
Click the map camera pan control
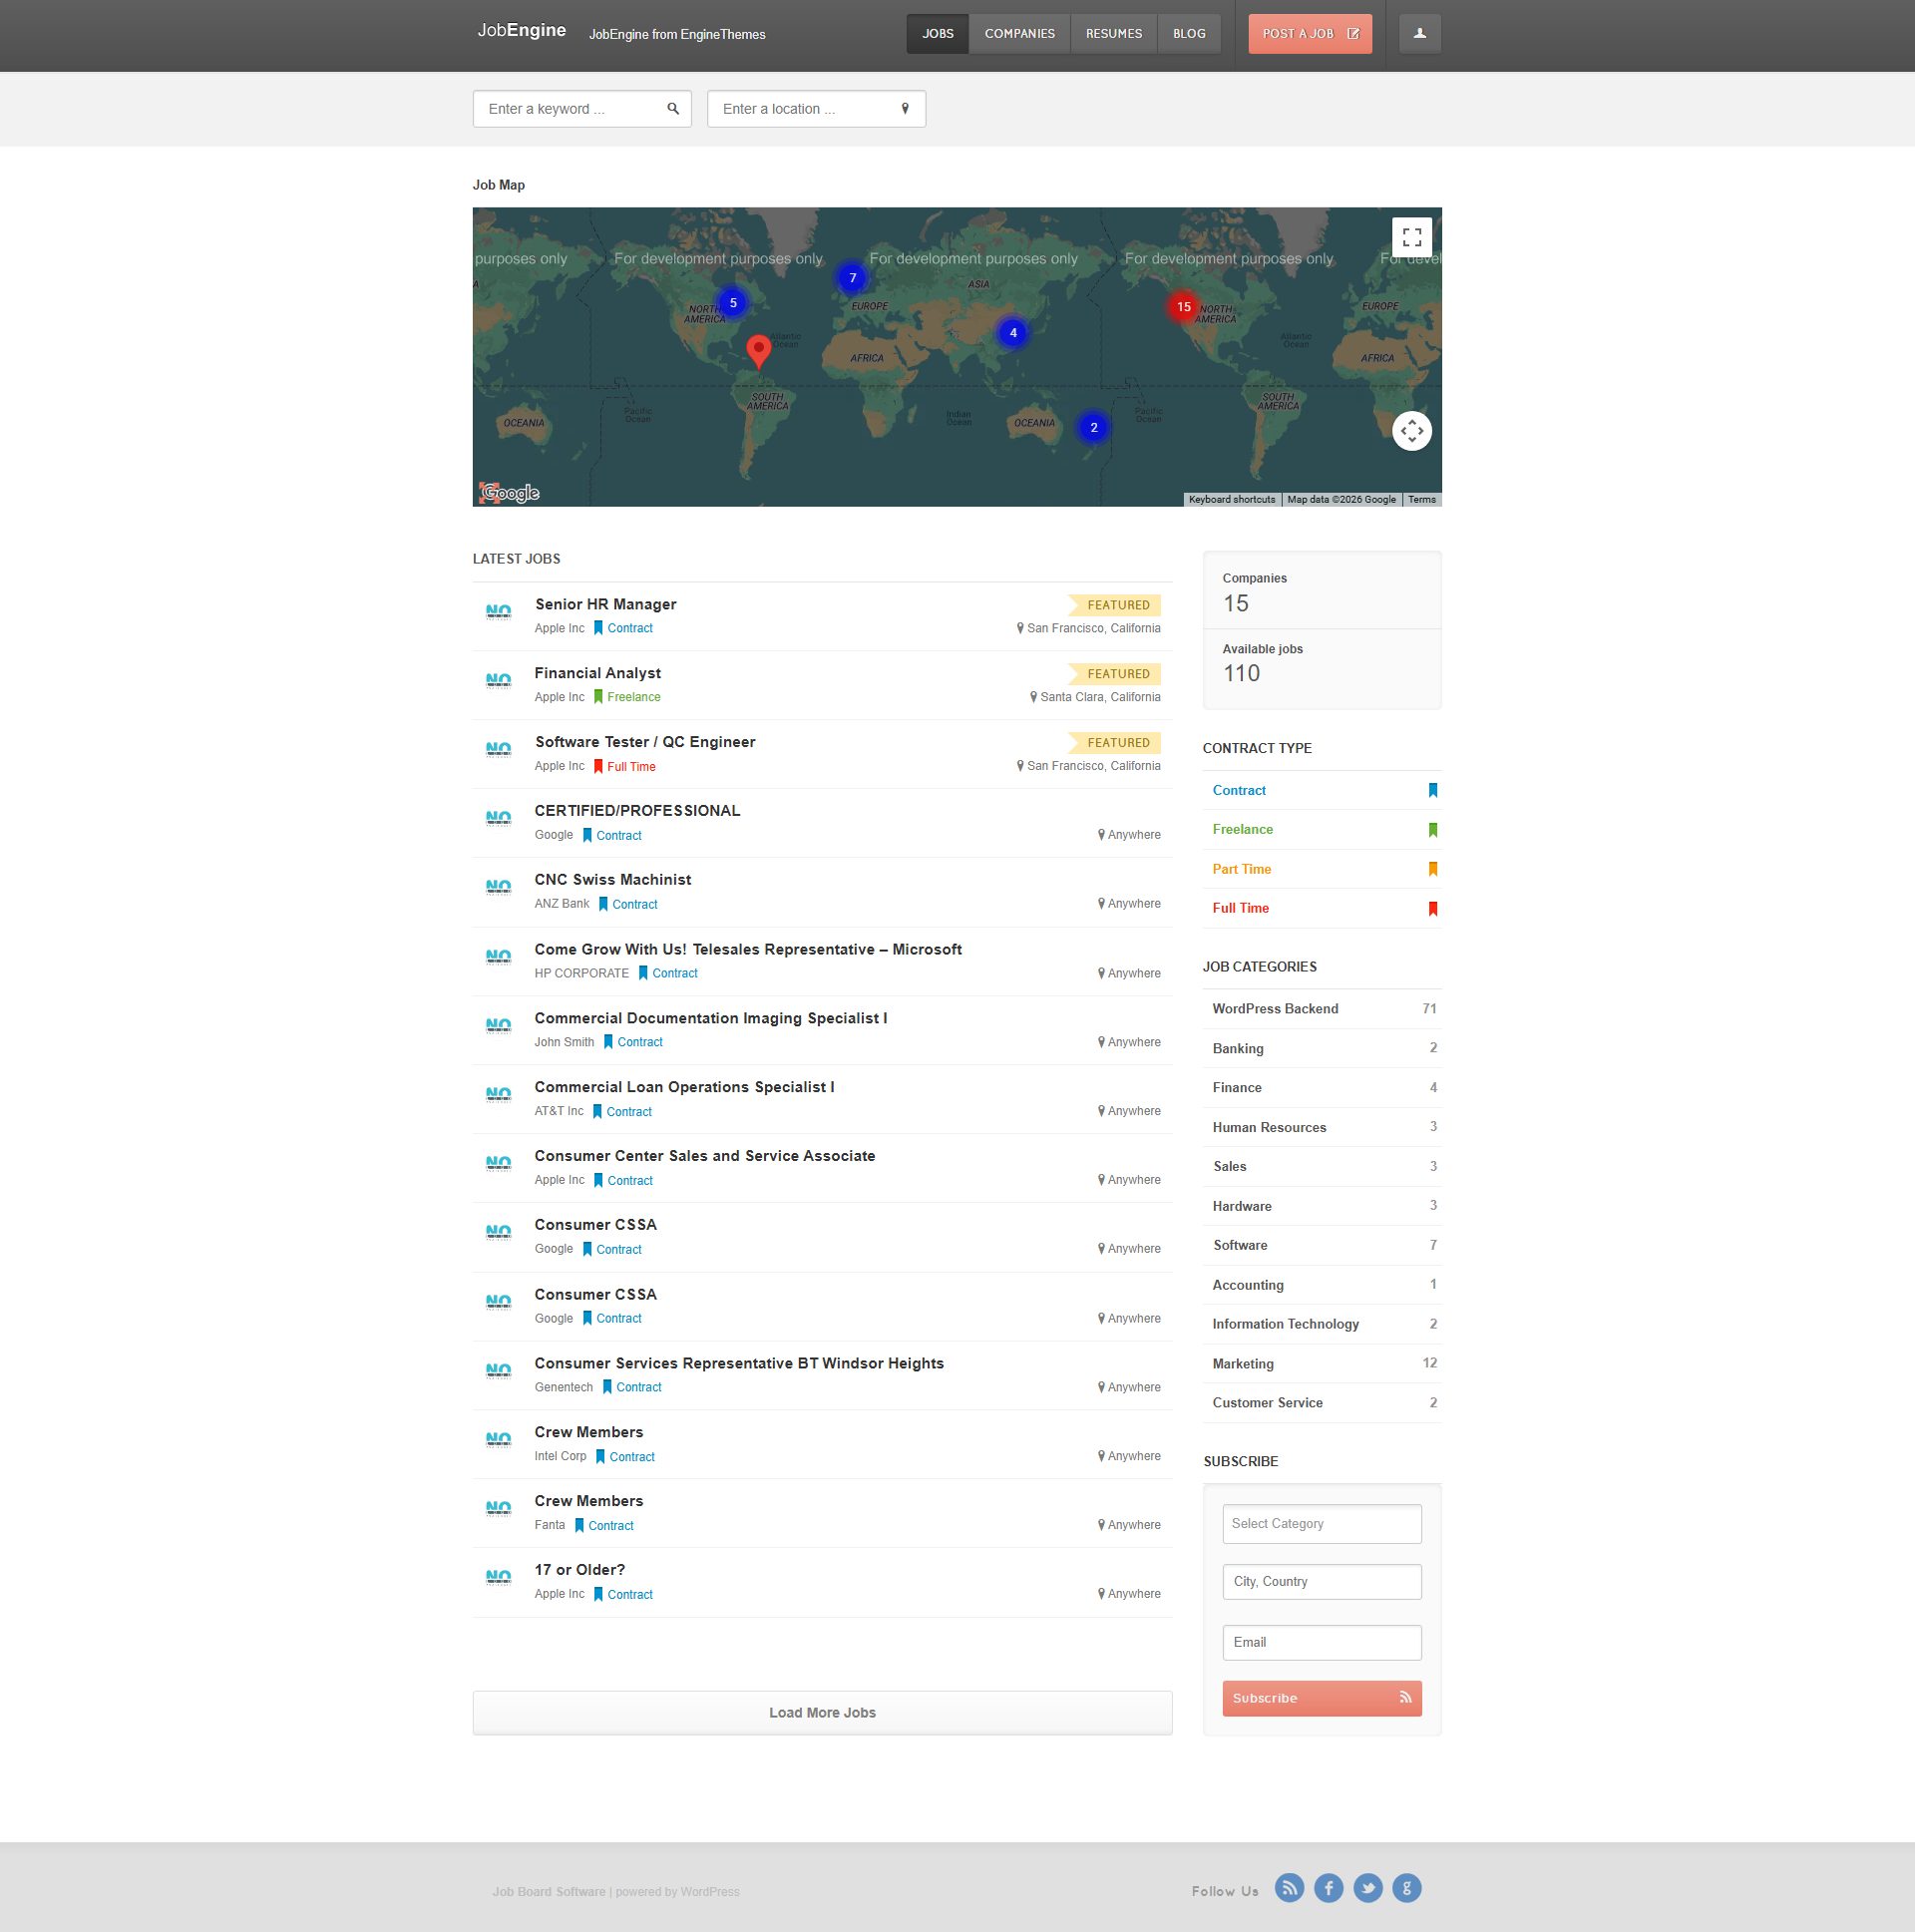(x=1411, y=431)
